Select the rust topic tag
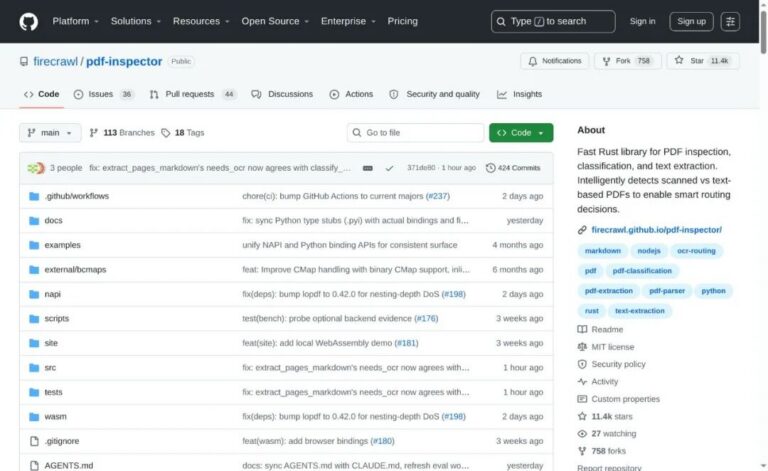 point(591,311)
